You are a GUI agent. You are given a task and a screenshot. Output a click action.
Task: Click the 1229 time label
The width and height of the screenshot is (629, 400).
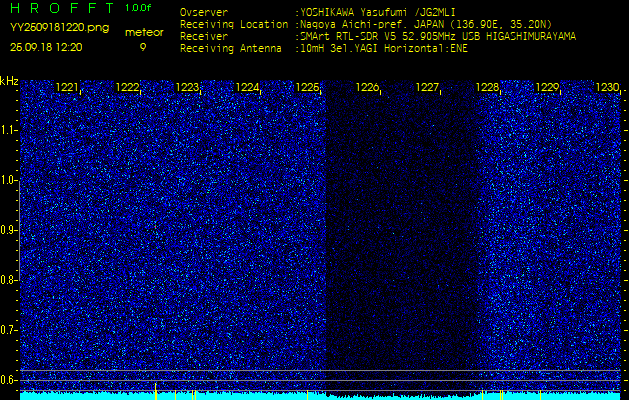(x=547, y=87)
